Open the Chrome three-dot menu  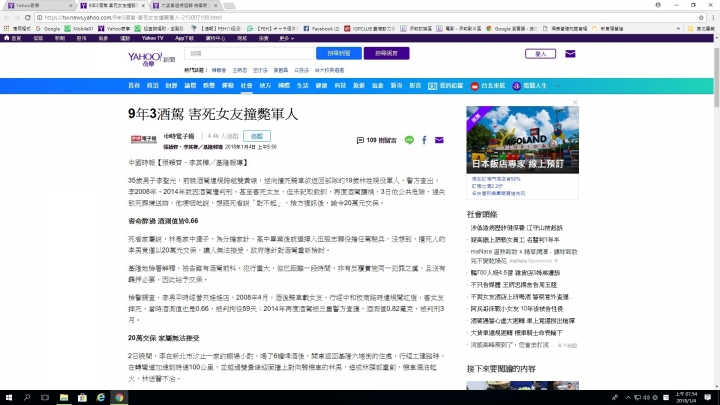(712, 18)
